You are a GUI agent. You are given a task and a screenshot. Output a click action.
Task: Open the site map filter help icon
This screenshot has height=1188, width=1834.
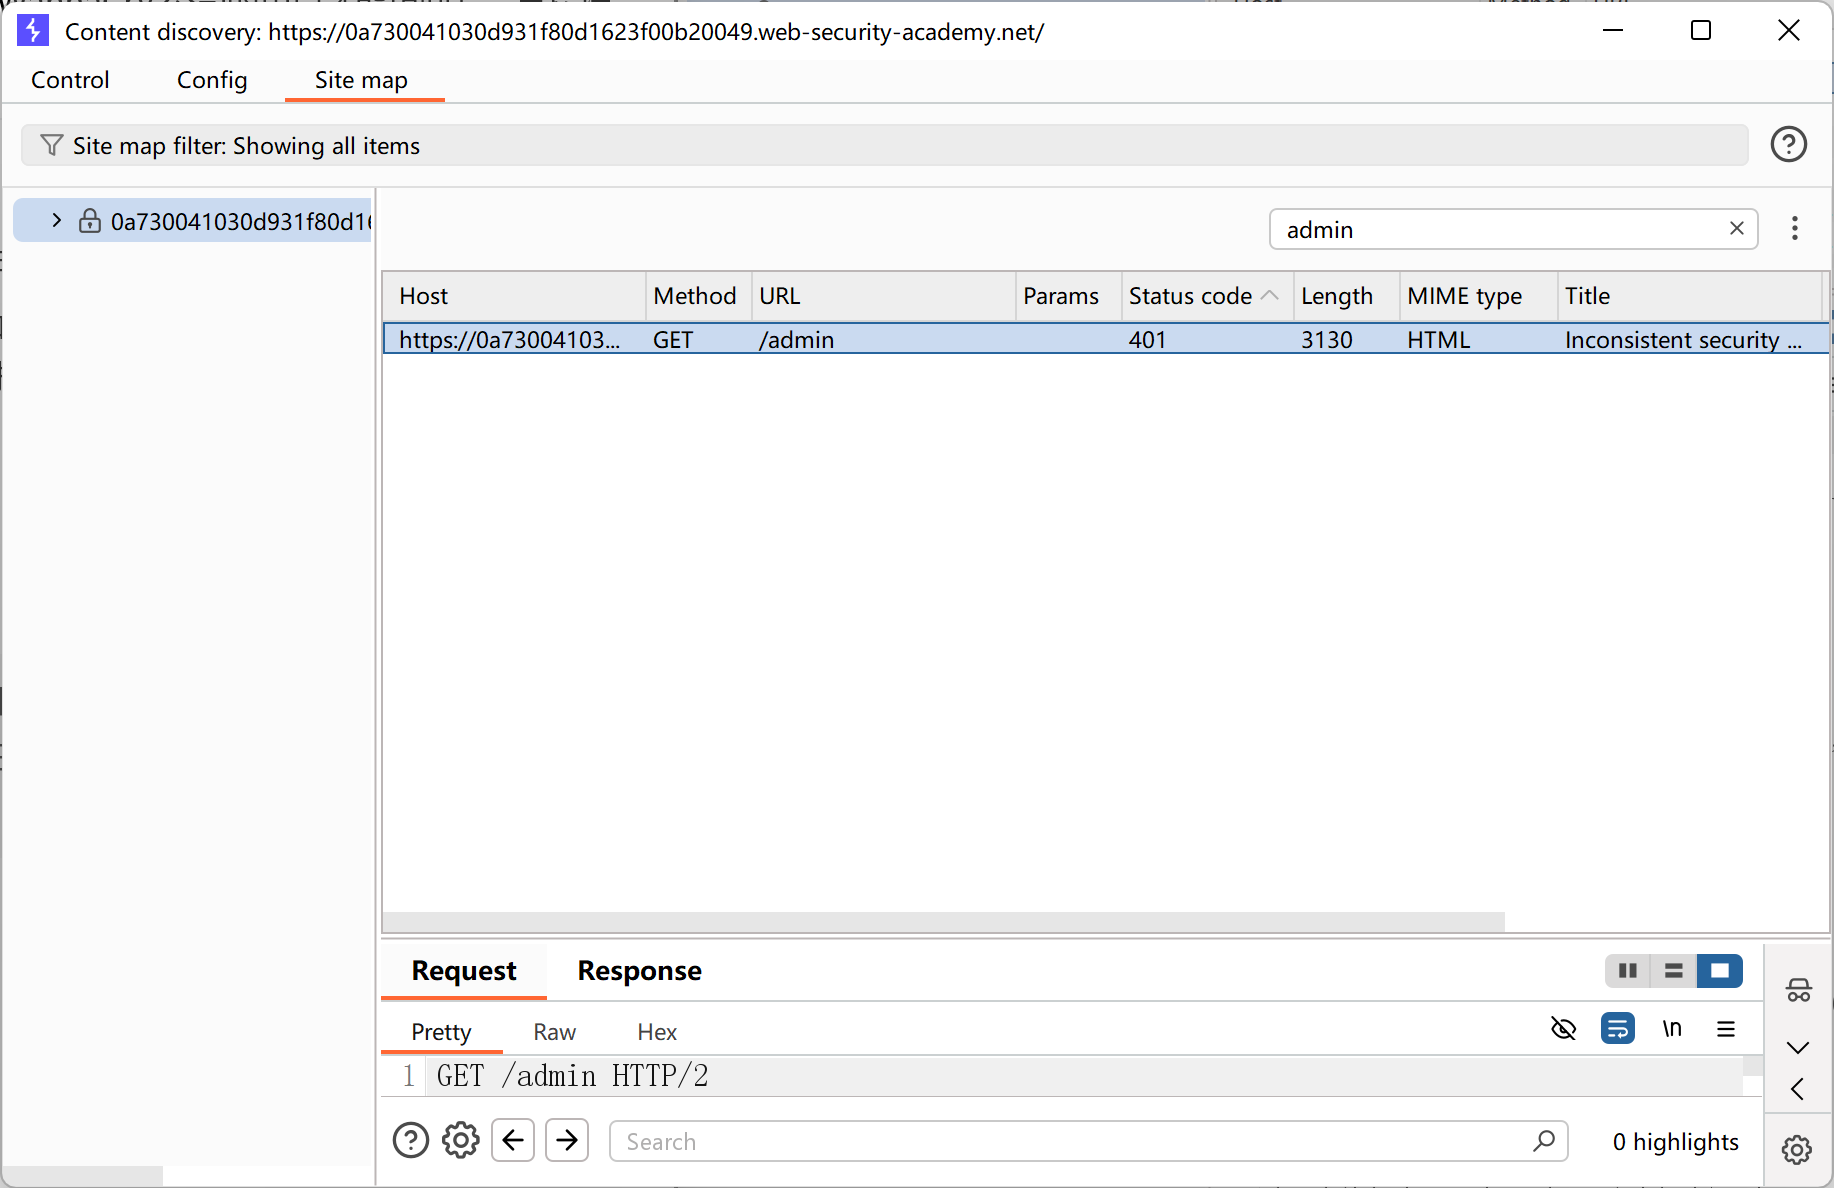point(1788,145)
